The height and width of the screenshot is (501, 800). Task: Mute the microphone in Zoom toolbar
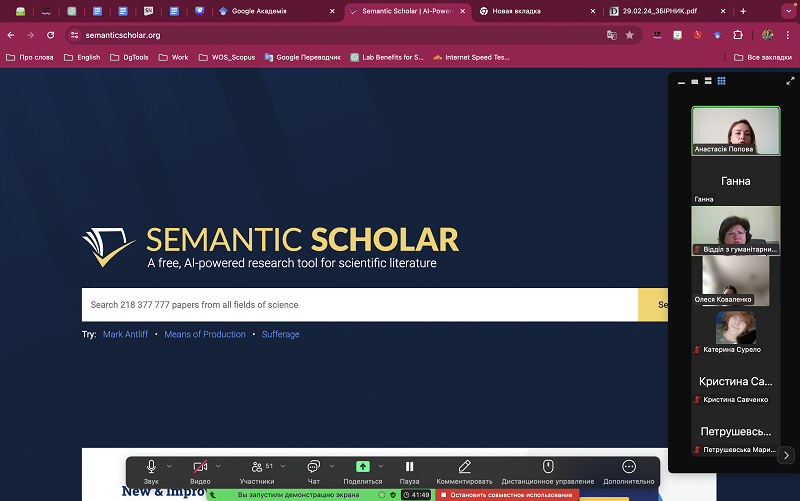151,467
